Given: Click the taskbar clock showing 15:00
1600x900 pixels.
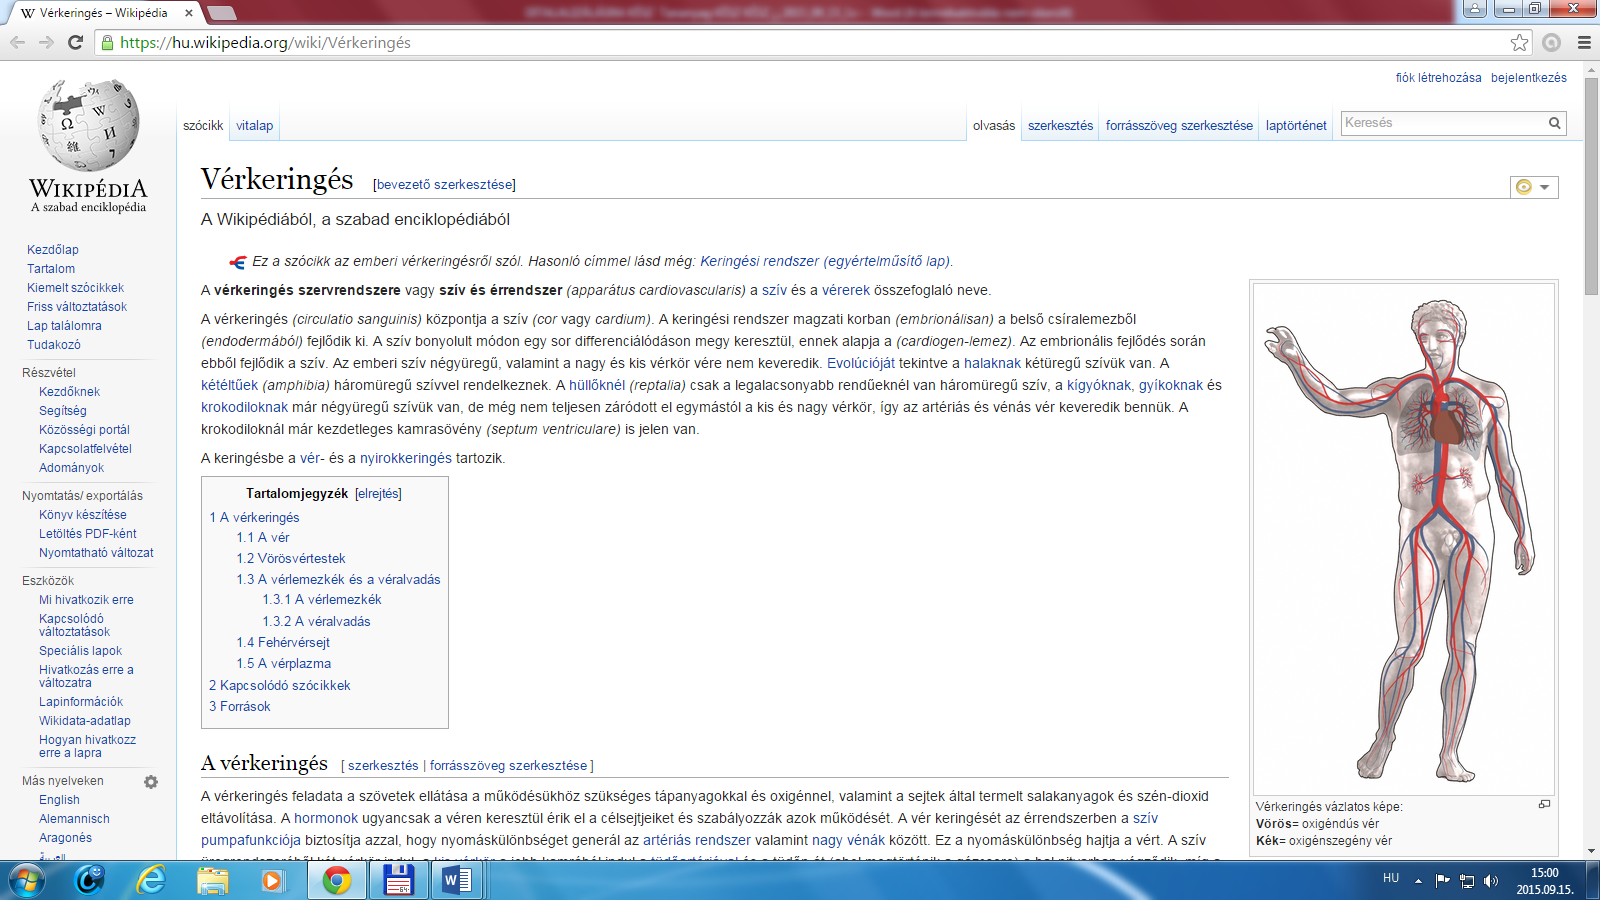Looking at the screenshot, I should [x=1544, y=881].
